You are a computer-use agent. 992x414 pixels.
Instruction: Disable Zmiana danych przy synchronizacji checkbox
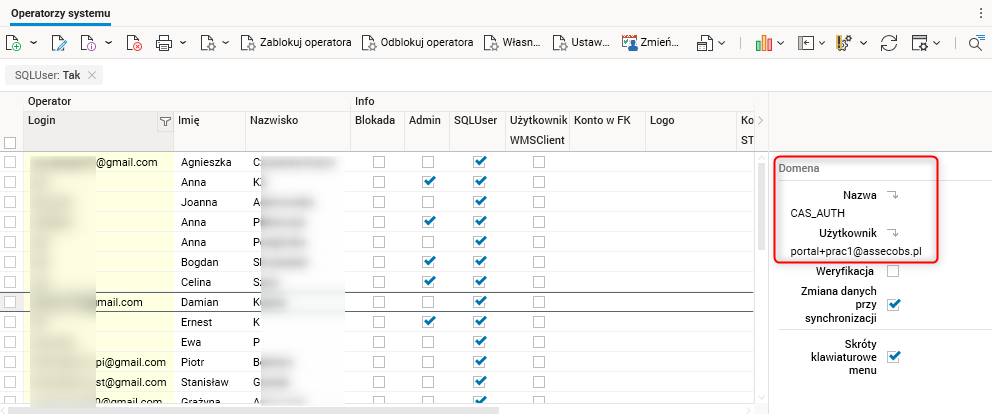click(x=893, y=304)
